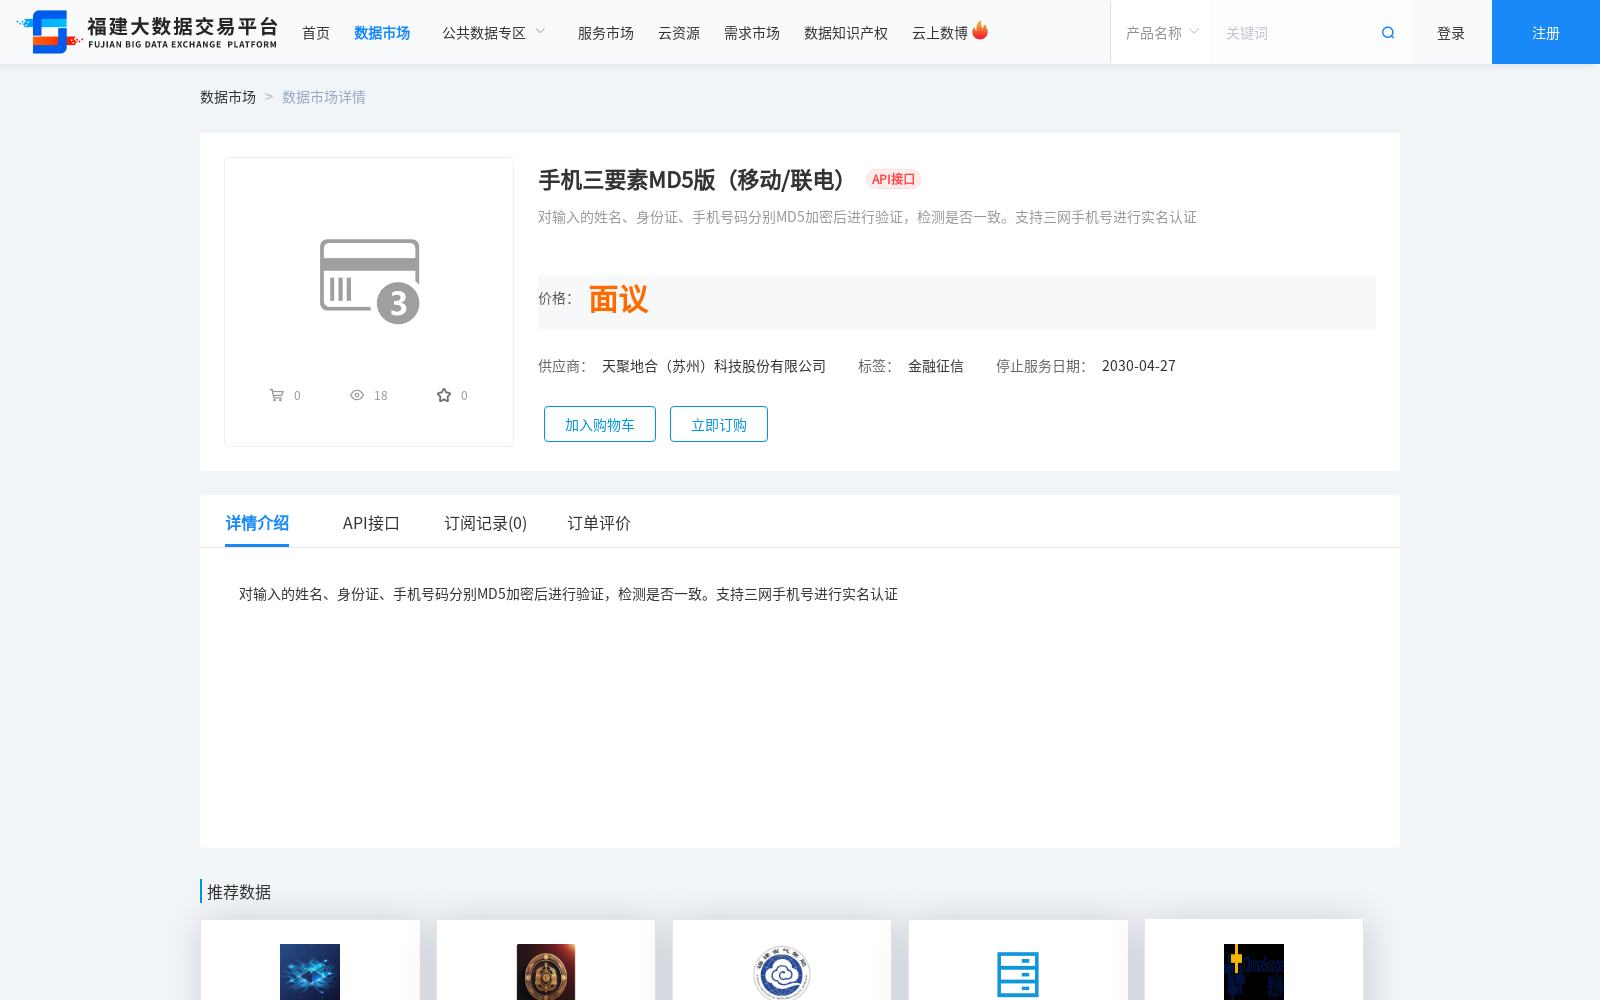Screen dimensions: 1600x1000
Task: Click the 登录 link
Action: (x=1451, y=33)
